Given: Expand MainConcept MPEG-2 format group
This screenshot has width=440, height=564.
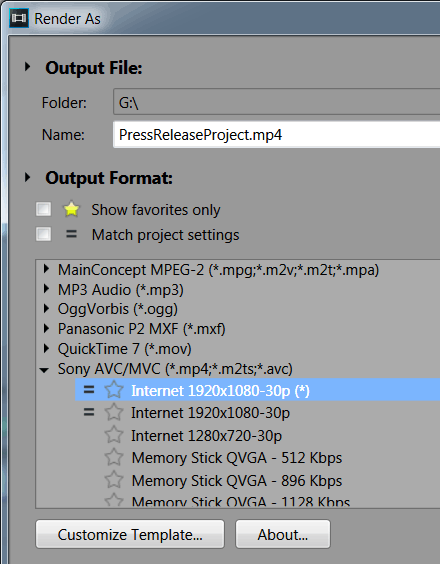Looking at the screenshot, I should [46, 269].
